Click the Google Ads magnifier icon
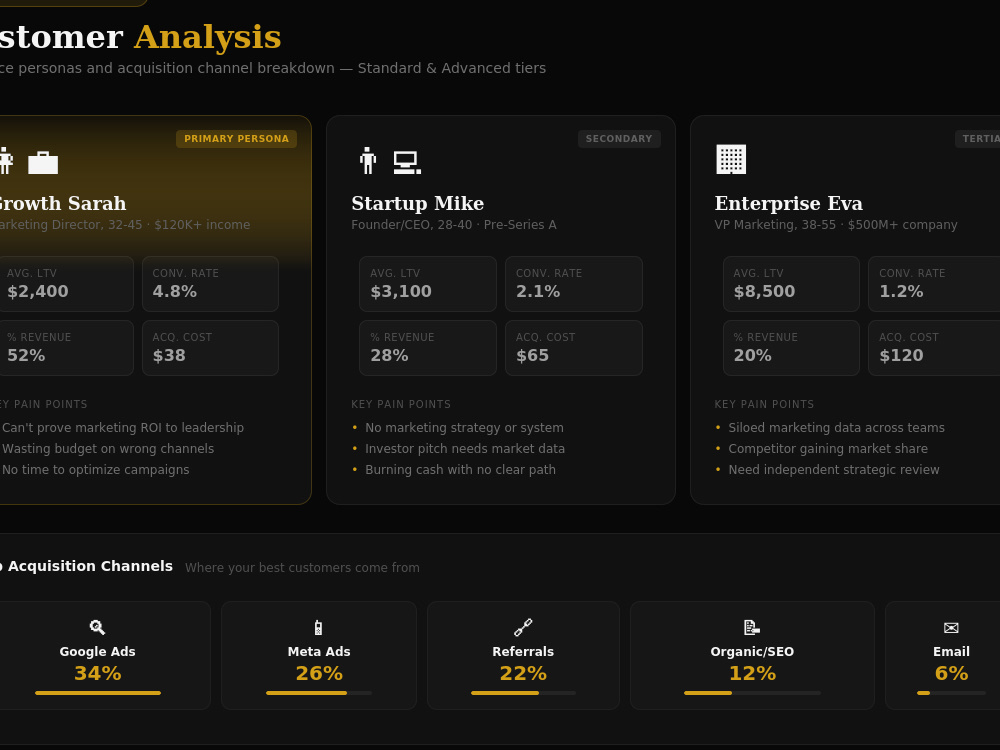The image size is (1000, 750). tap(98, 628)
